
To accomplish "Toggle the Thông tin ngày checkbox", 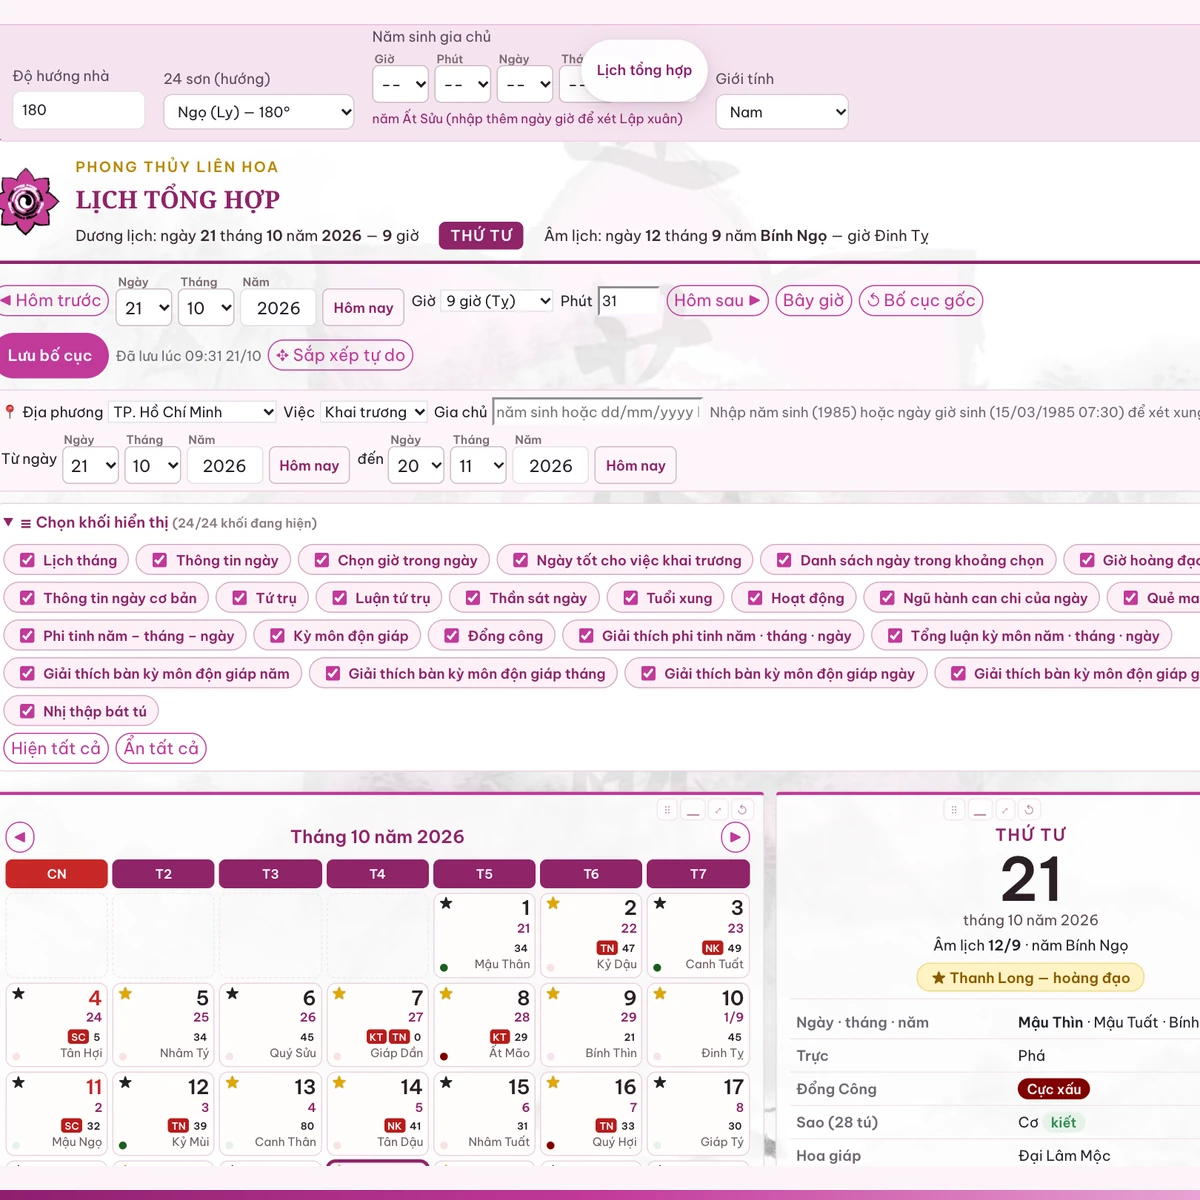I will (x=160, y=561).
